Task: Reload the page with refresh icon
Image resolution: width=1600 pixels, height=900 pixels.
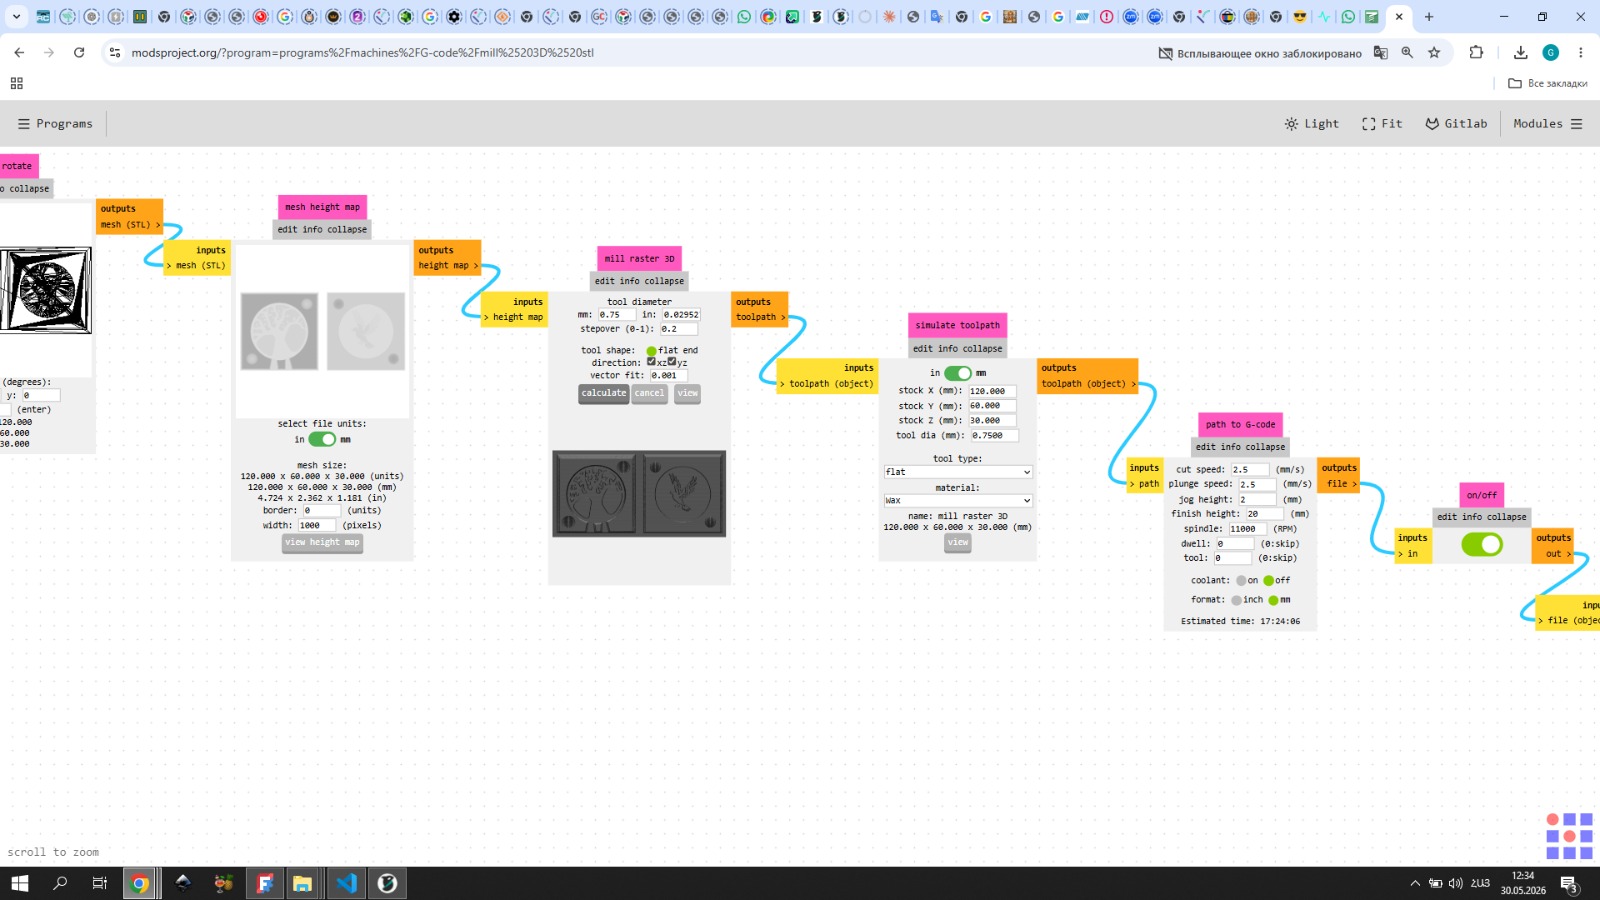Action: tap(79, 52)
